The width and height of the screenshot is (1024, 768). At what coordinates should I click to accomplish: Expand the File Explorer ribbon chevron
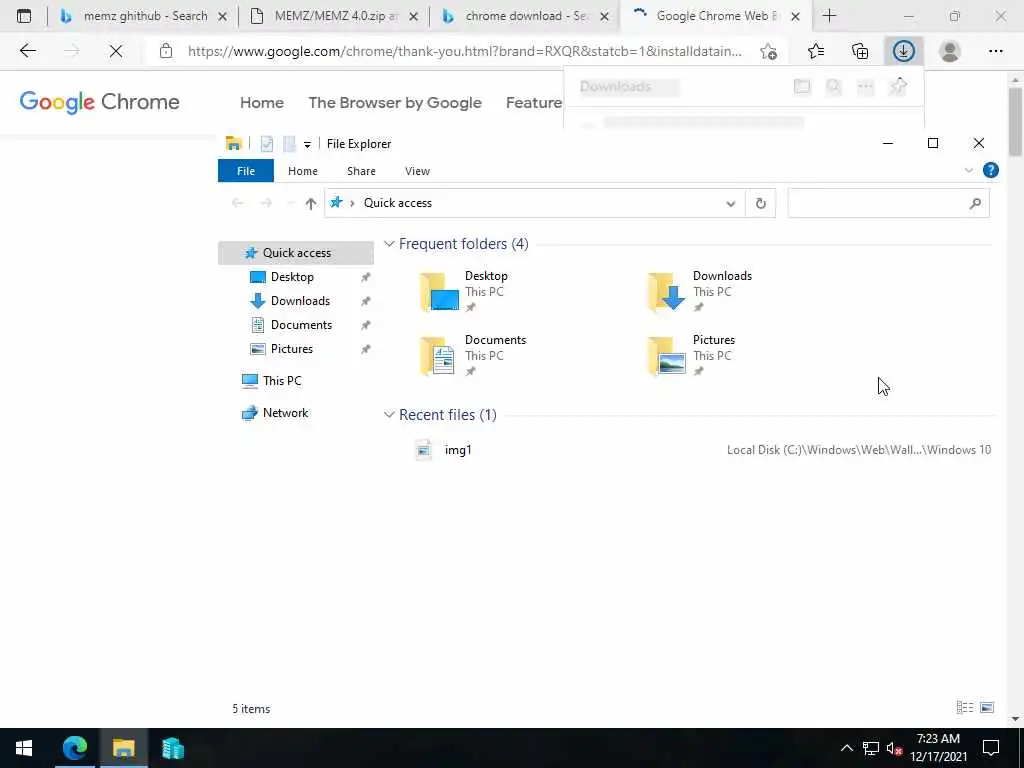click(x=968, y=170)
